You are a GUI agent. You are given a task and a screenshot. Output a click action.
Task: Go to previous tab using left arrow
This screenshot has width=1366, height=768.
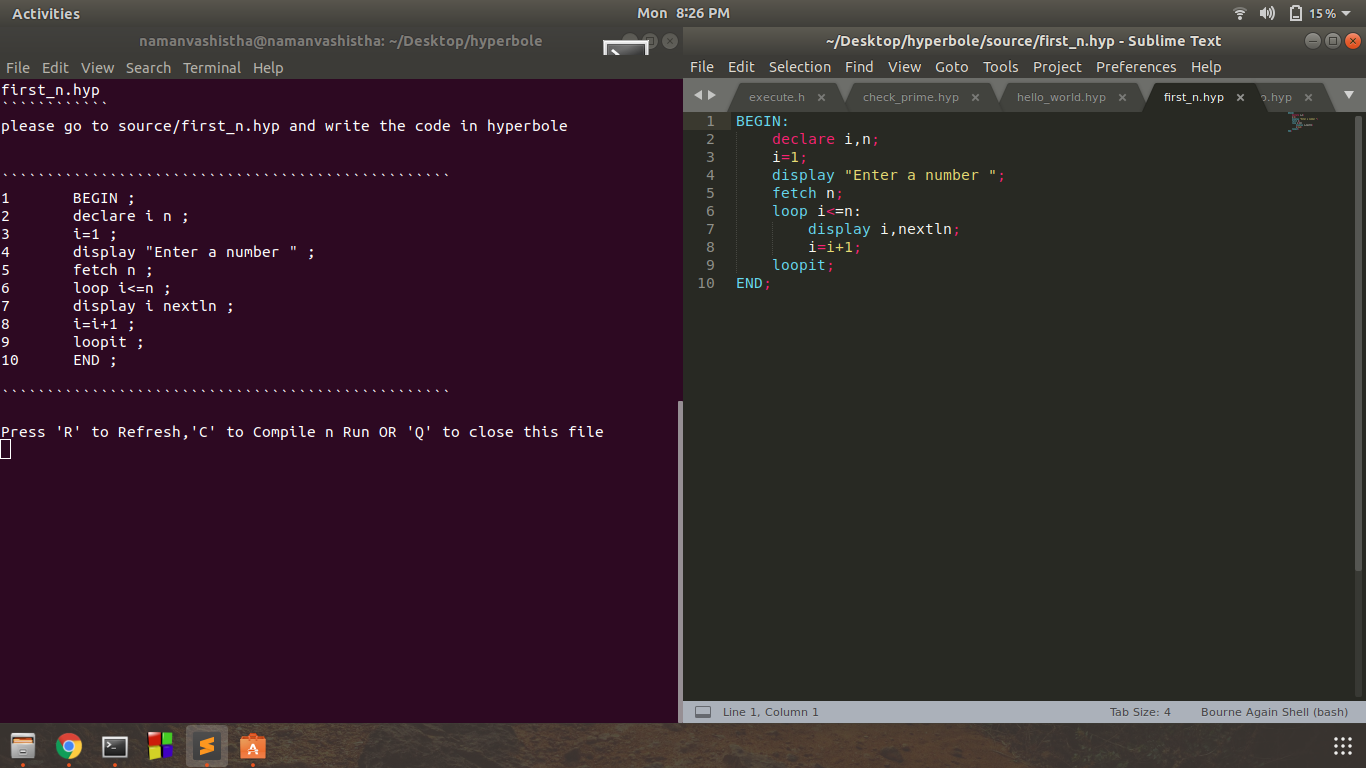tap(698, 95)
